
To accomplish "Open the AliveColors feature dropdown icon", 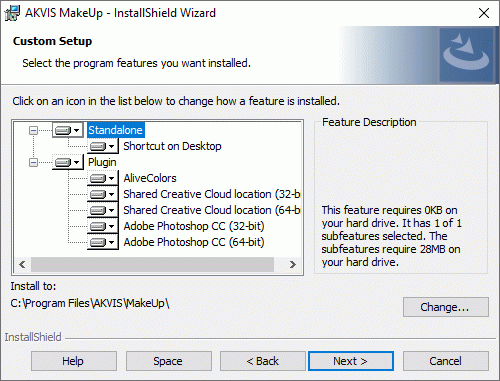I will pos(103,178).
